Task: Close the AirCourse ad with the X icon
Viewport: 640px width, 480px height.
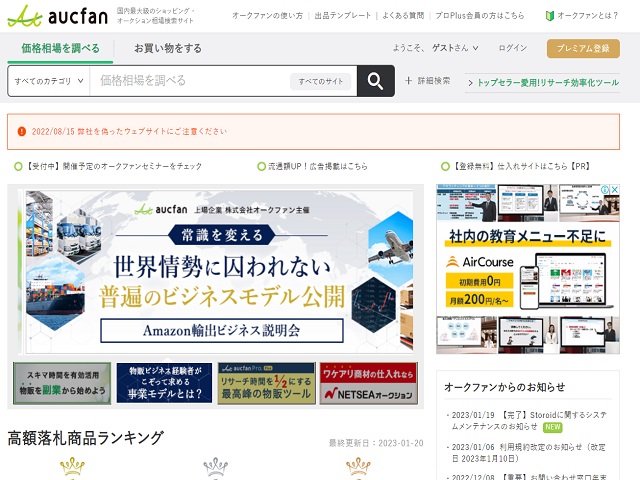Action: click(x=614, y=190)
